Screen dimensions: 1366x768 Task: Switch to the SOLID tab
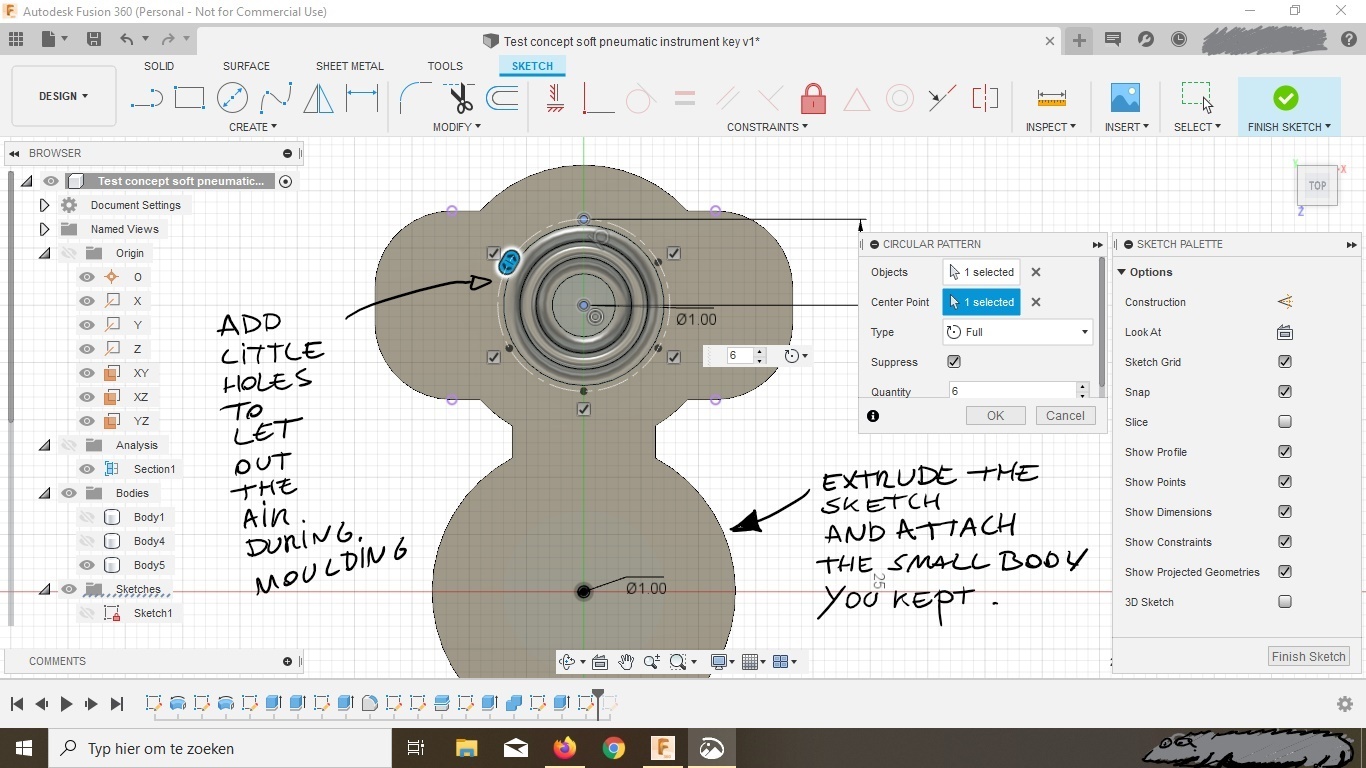(x=159, y=66)
